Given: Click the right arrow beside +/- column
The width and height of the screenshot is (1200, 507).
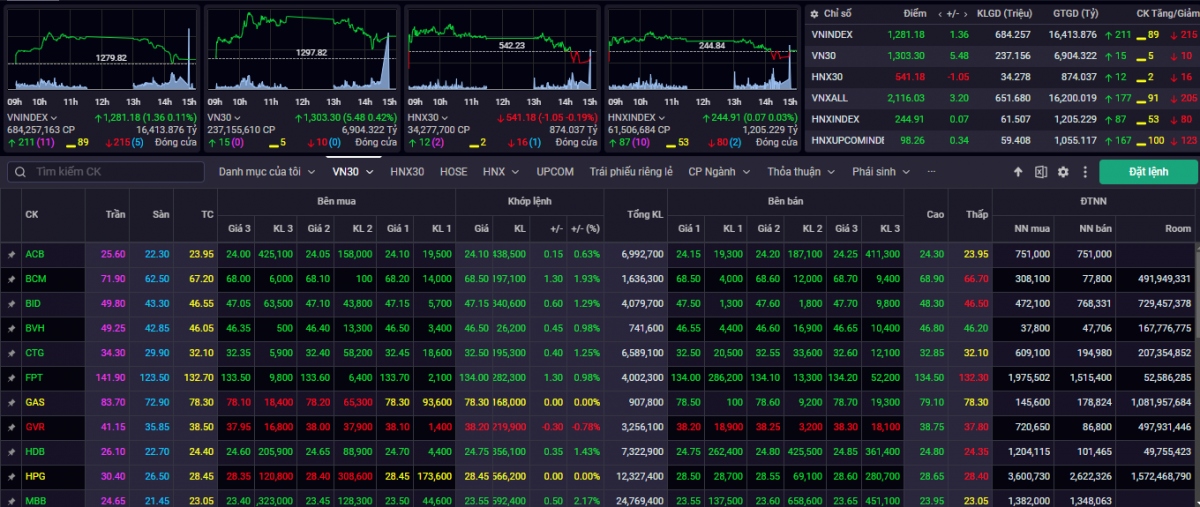Looking at the screenshot, I should 966,14.
